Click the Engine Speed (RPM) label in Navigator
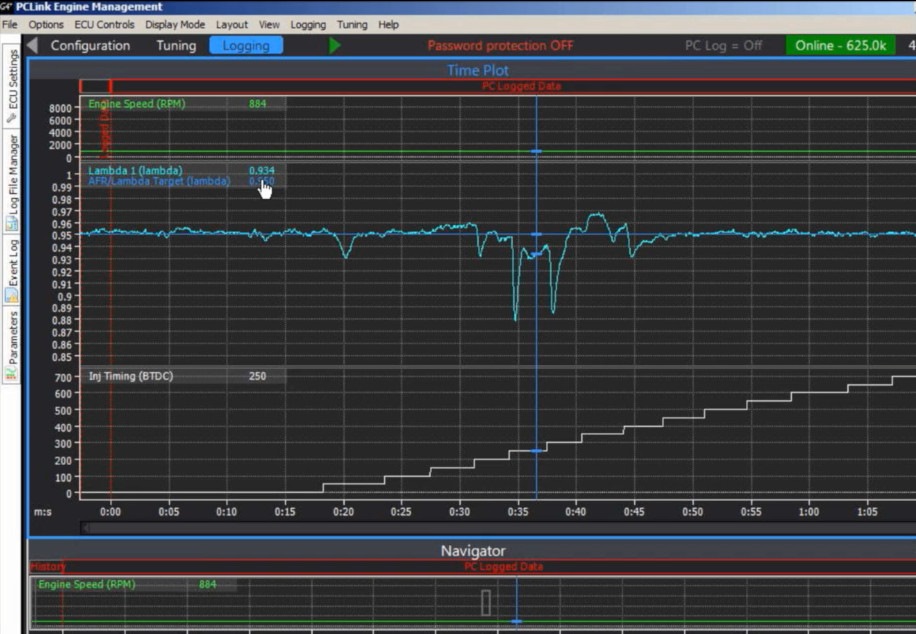This screenshot has height=634, width=916. tap(86, 584)
